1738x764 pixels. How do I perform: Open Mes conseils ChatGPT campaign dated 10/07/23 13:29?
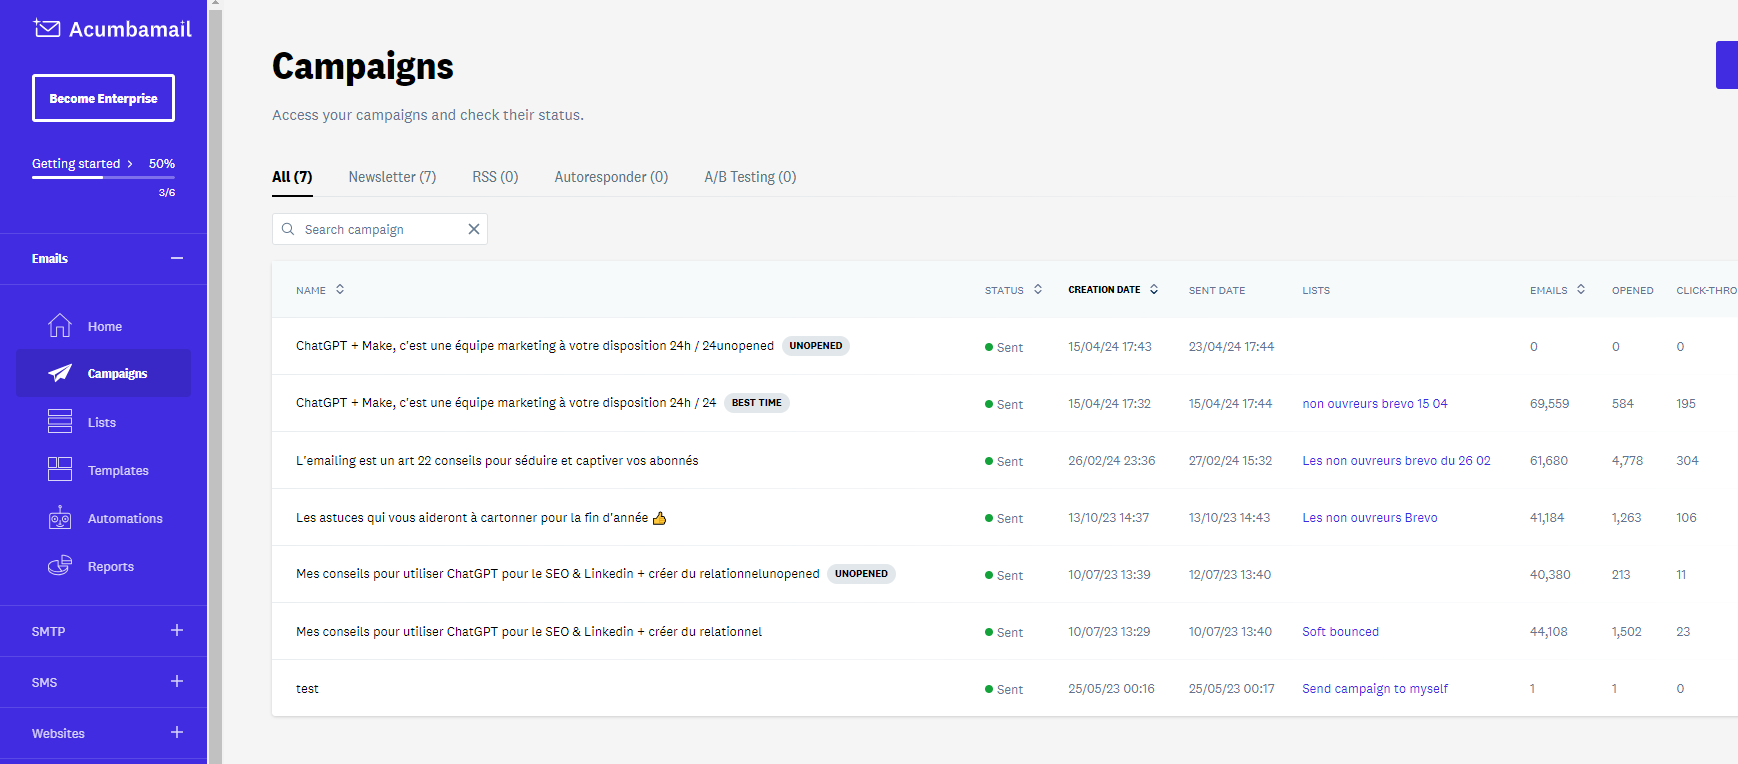529,632
